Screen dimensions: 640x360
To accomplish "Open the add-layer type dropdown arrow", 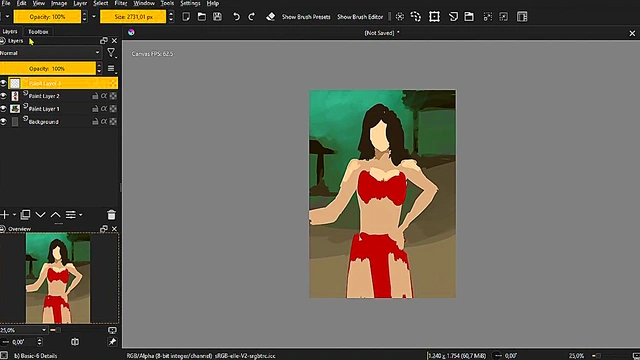I will coord(14,215).
